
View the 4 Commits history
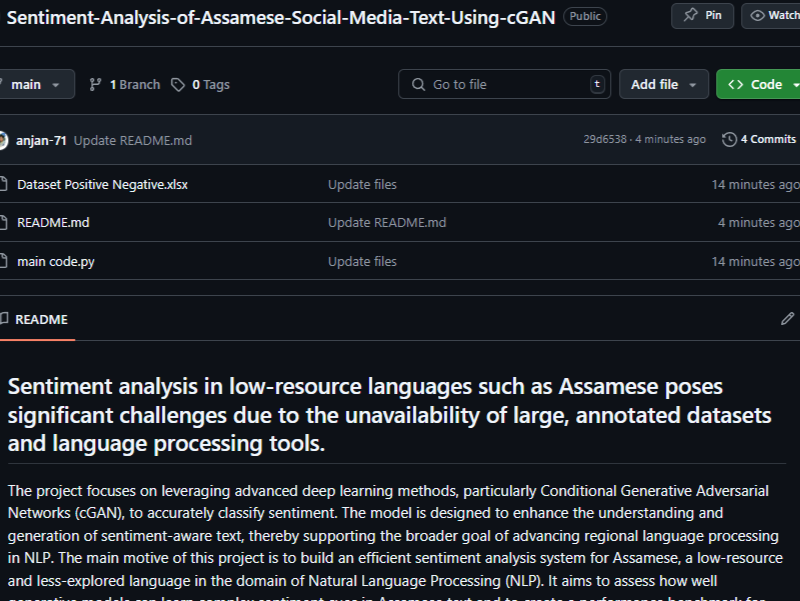point(759,139)
